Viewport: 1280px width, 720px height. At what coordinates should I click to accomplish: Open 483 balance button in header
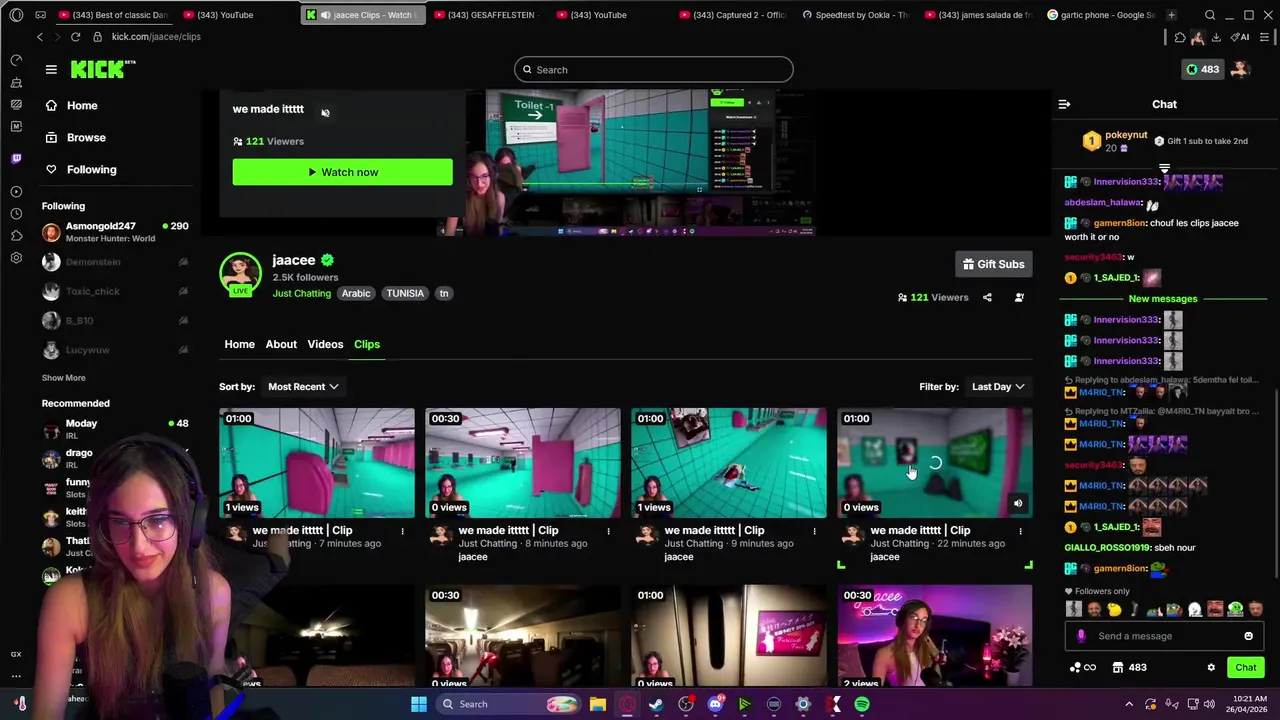pyautogui.click(x=1202, y=69)
